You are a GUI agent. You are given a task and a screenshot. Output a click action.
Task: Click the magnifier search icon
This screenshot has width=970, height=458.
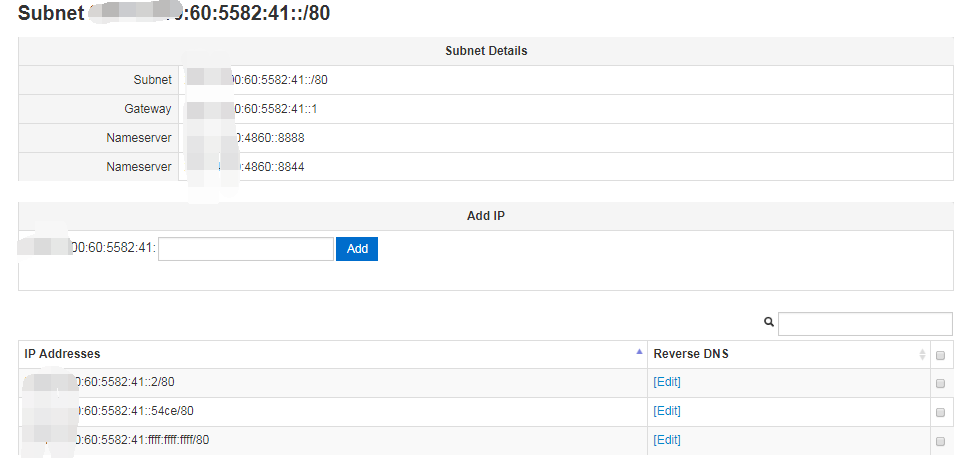pyautogui.click(x=769, y=323)
